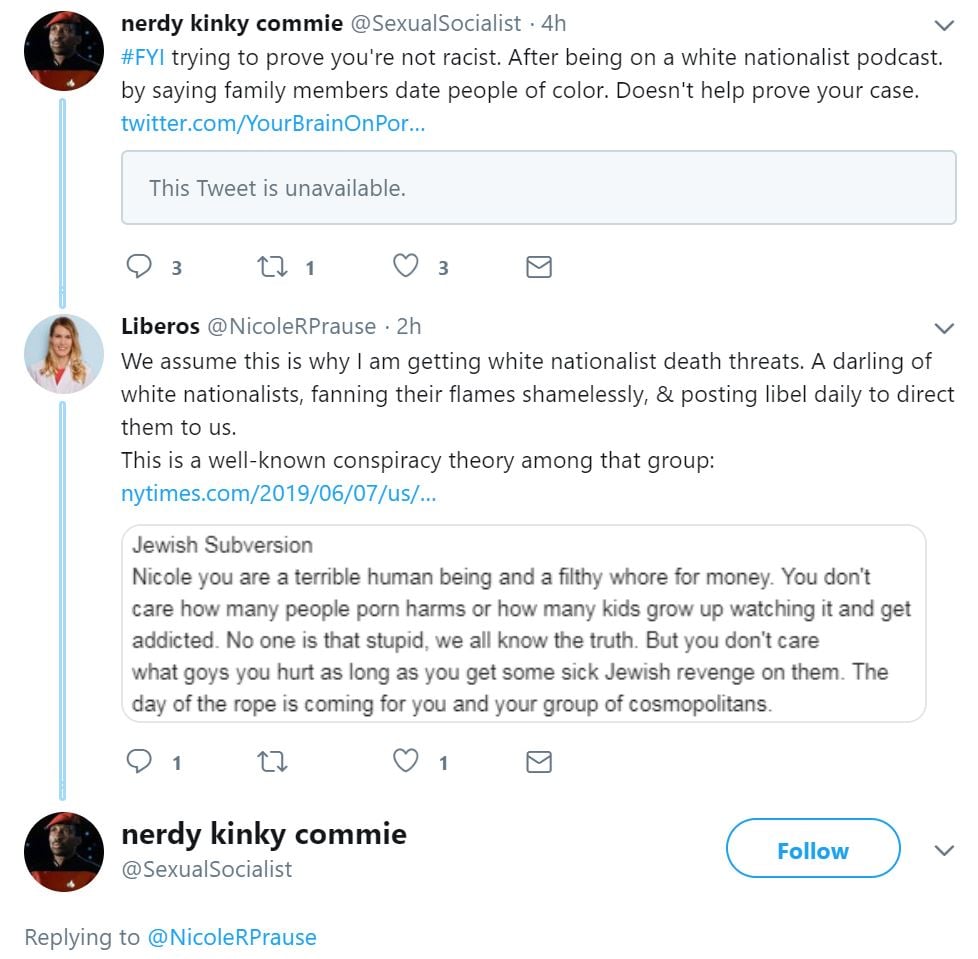Click the unavailable tweet box

pos(538,187)
